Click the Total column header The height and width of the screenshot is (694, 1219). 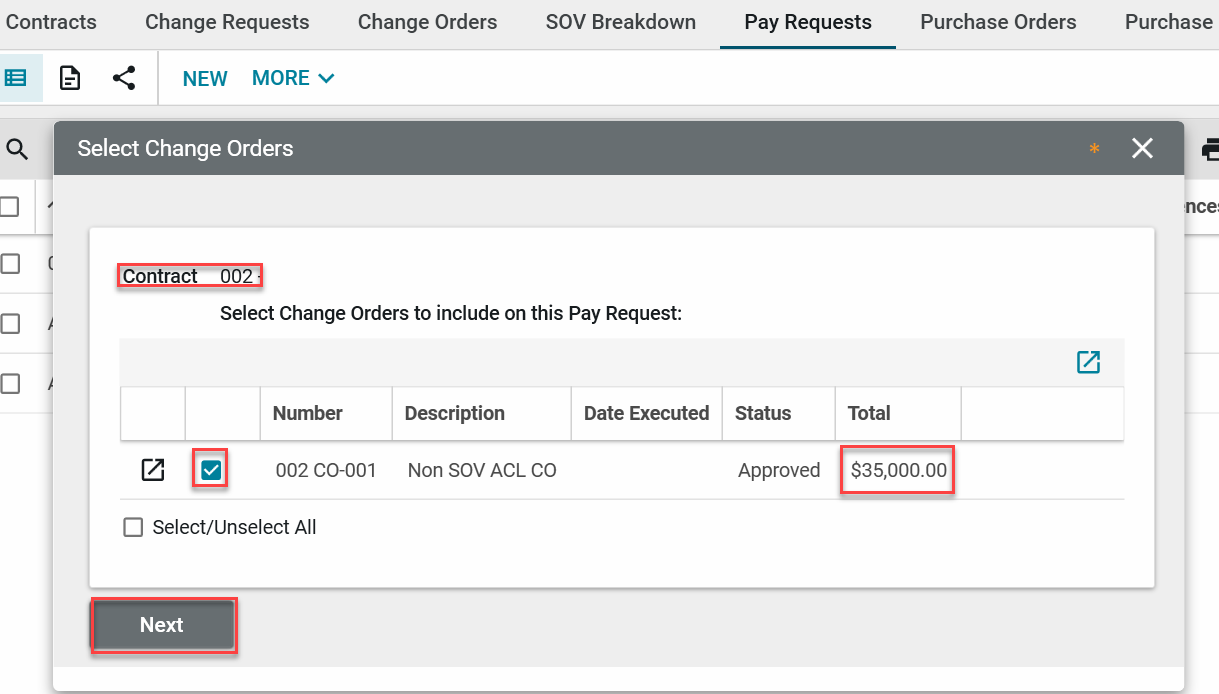point(869,413)
